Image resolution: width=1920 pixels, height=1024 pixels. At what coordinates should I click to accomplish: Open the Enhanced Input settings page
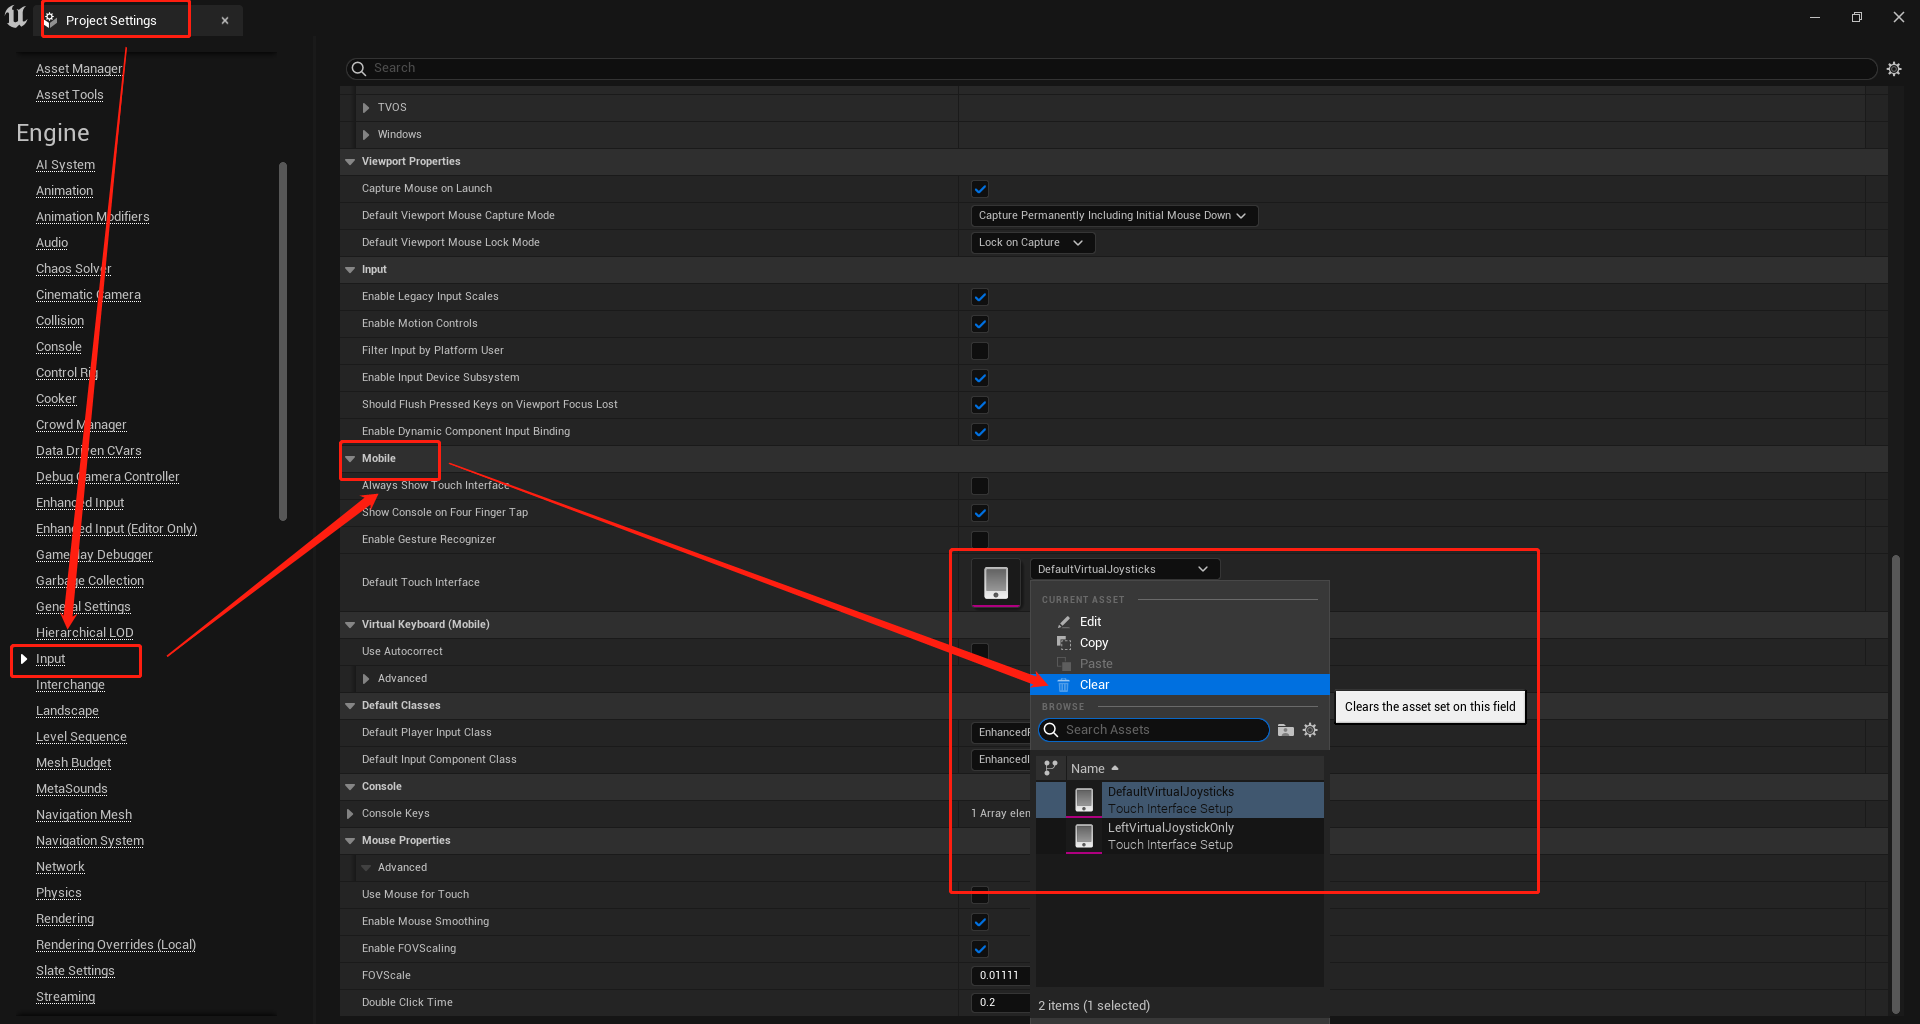tap(80, 503)
